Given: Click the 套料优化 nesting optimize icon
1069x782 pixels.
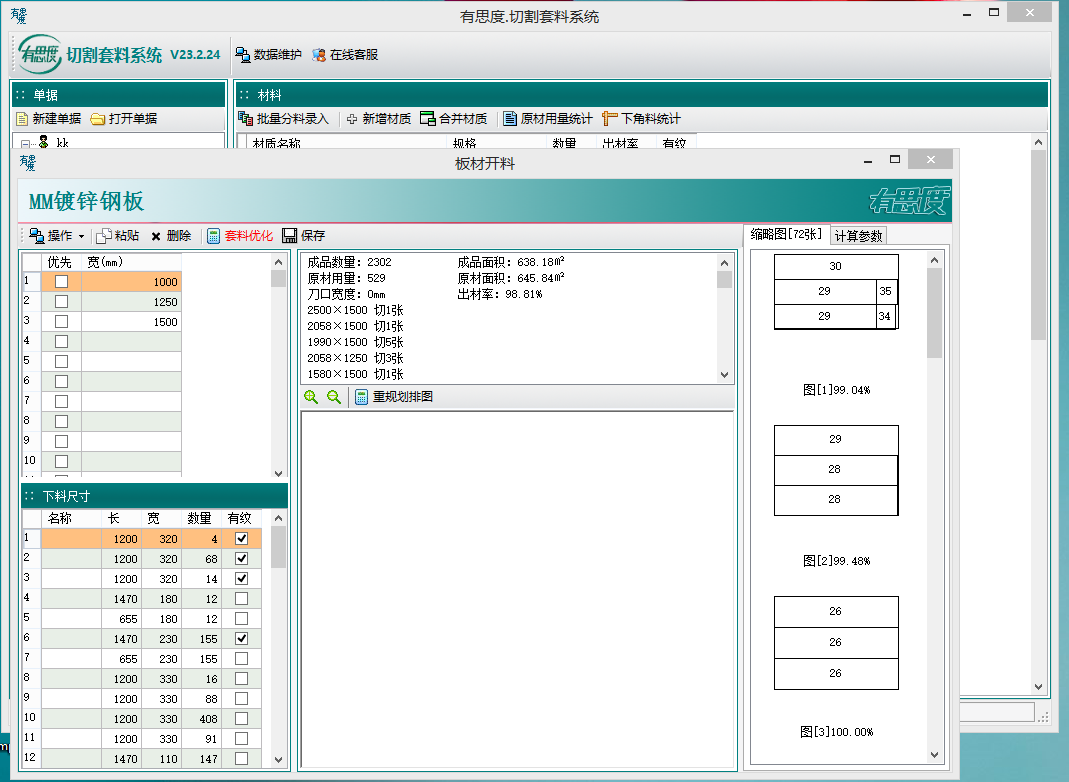Looking at the screenshot, I should tap(213, 236).
